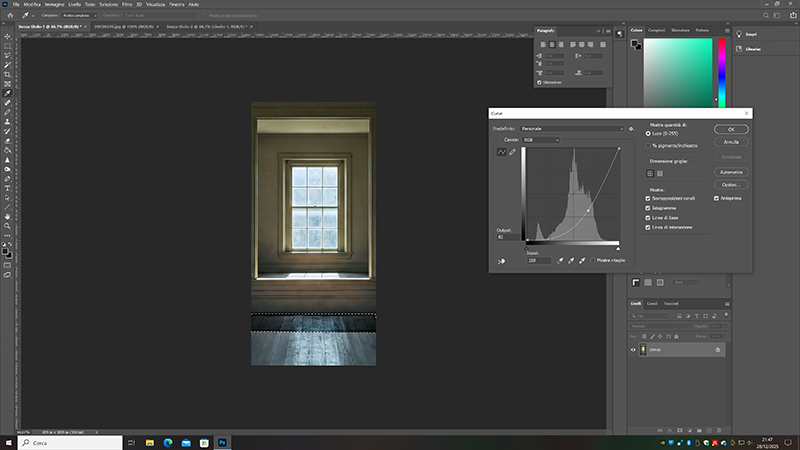Click the Input value field in Curve
Viewport: 800px width, 450px height.
point(539,261)
